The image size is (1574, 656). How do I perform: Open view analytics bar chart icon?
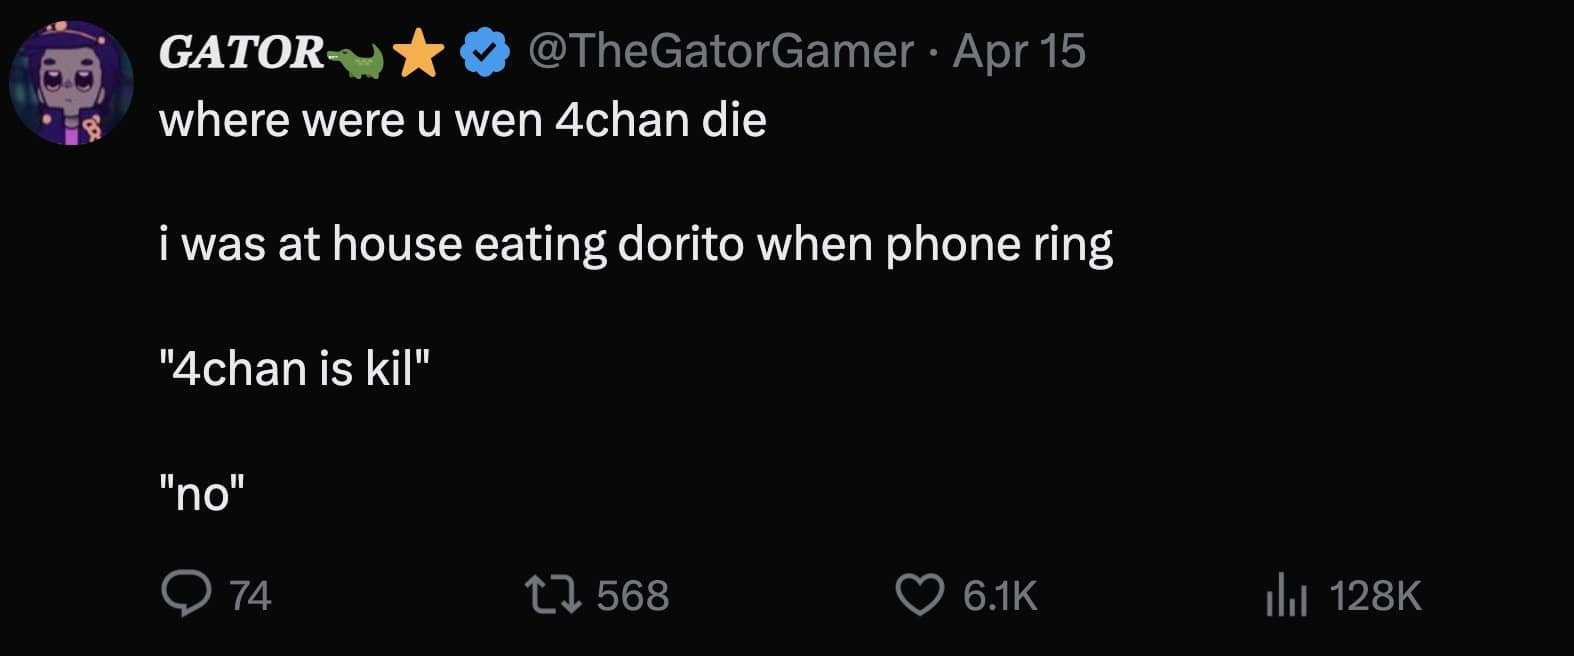(x=1286, y=596)
